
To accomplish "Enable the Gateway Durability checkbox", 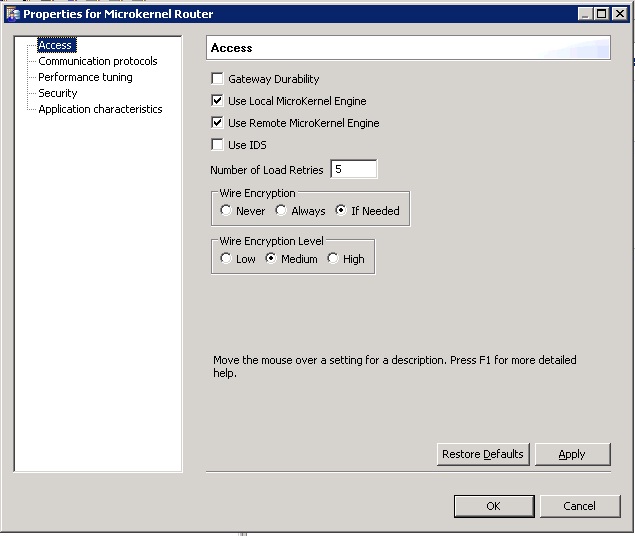I will 217,78.
